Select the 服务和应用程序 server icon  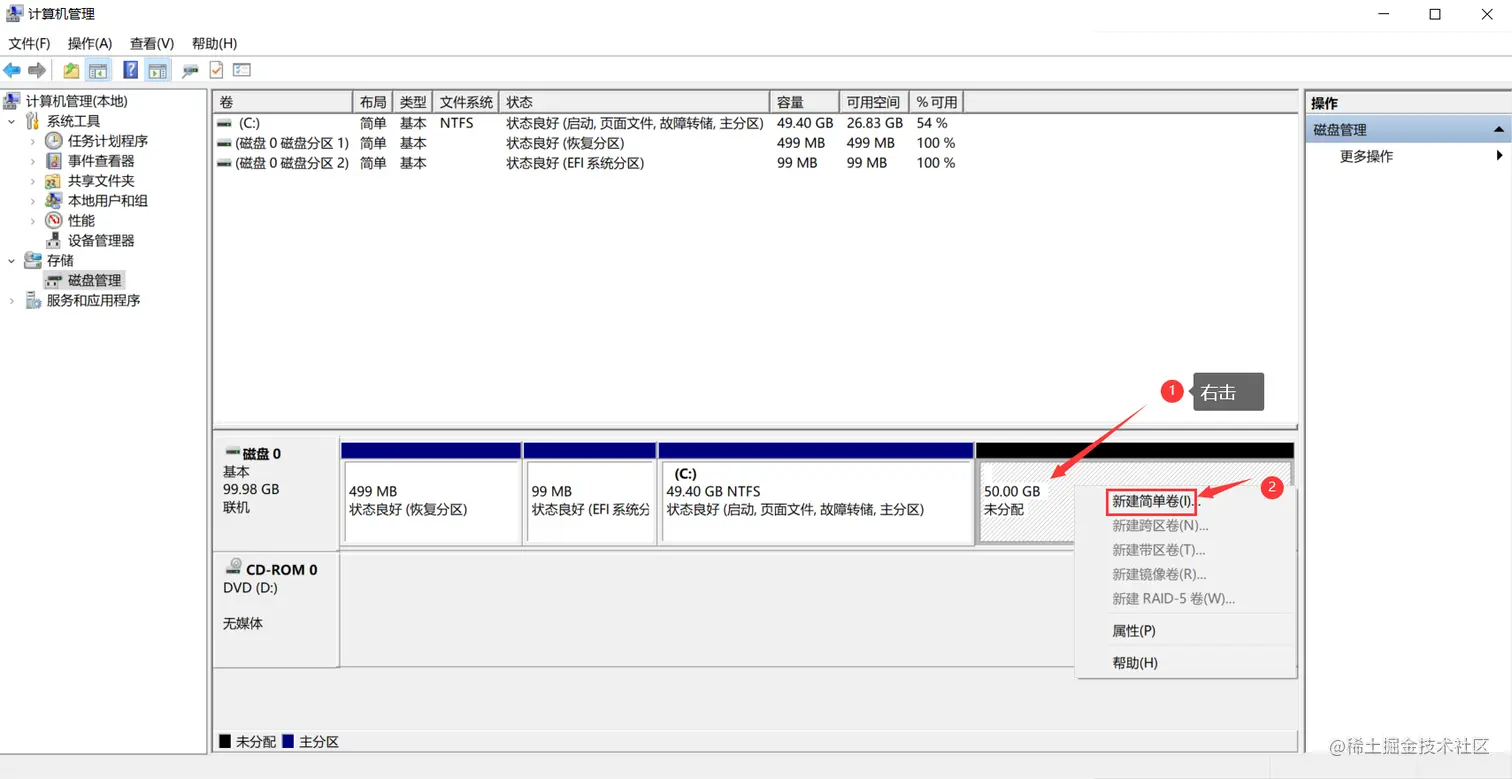[33, 301]
